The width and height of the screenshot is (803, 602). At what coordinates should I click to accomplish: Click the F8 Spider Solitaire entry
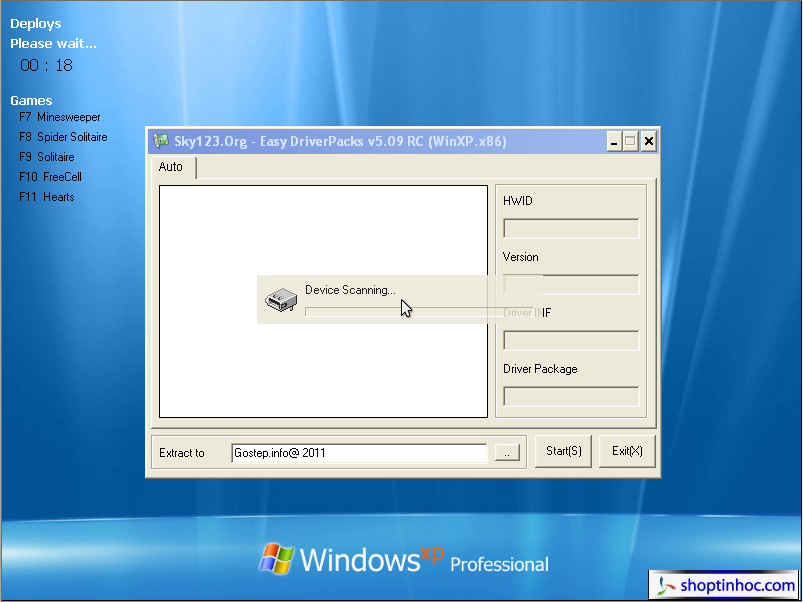pos(63,137)
